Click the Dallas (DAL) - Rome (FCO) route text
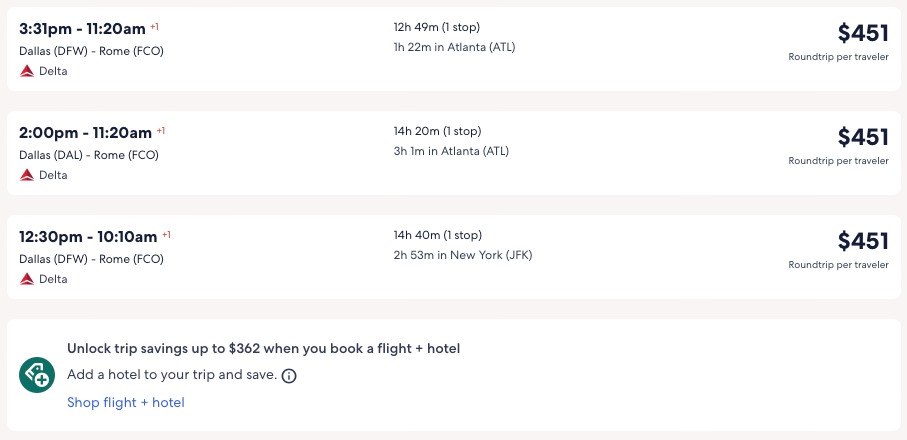 89,155
